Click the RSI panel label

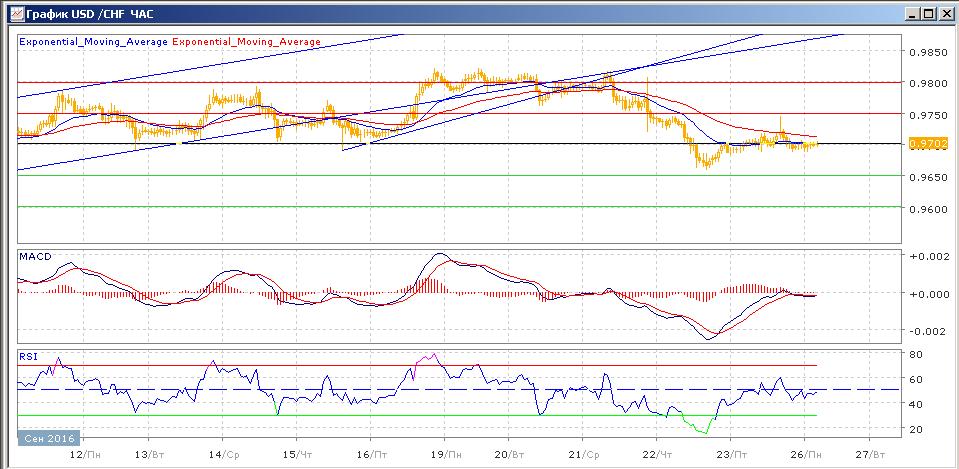[x=28, y=354]
